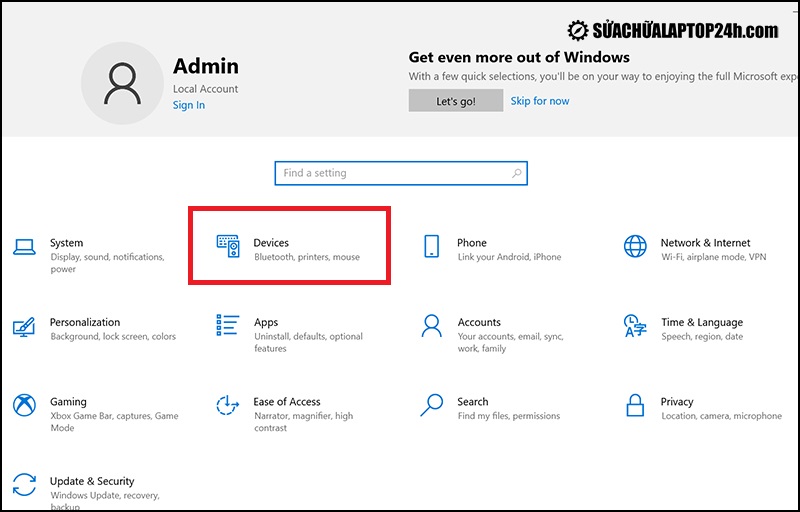Screen dimensions: 800x512
Task: Open Update & Security sync icon
Action: [24, 485]
